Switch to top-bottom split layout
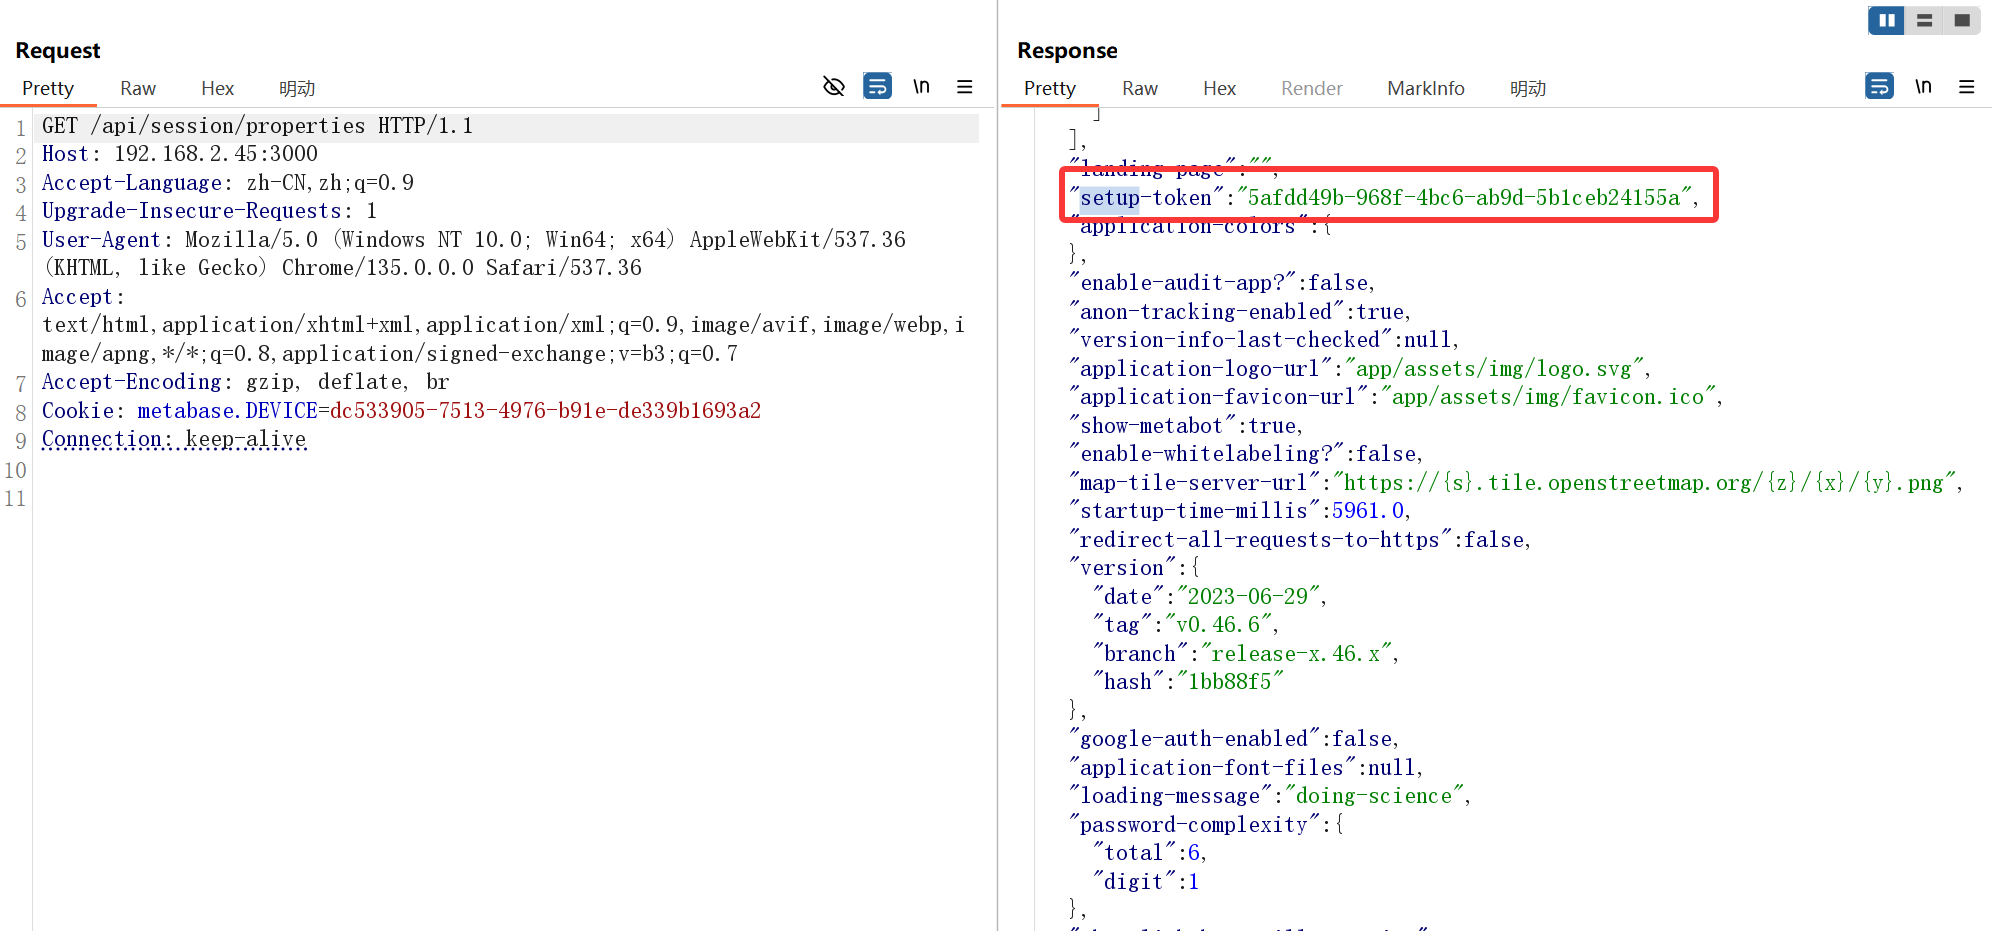The height and width of the screenshot is (931, 1992). pyautogui.click(x=1924, y=20)
